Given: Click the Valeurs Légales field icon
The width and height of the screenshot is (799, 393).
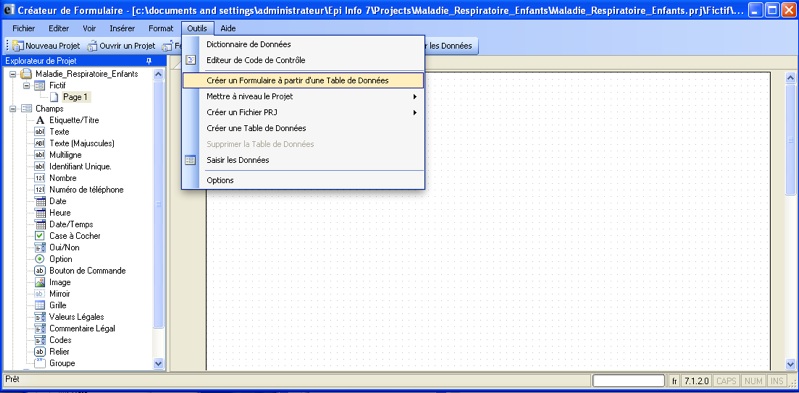Looking at the screenshot, I should pos(40,317).
